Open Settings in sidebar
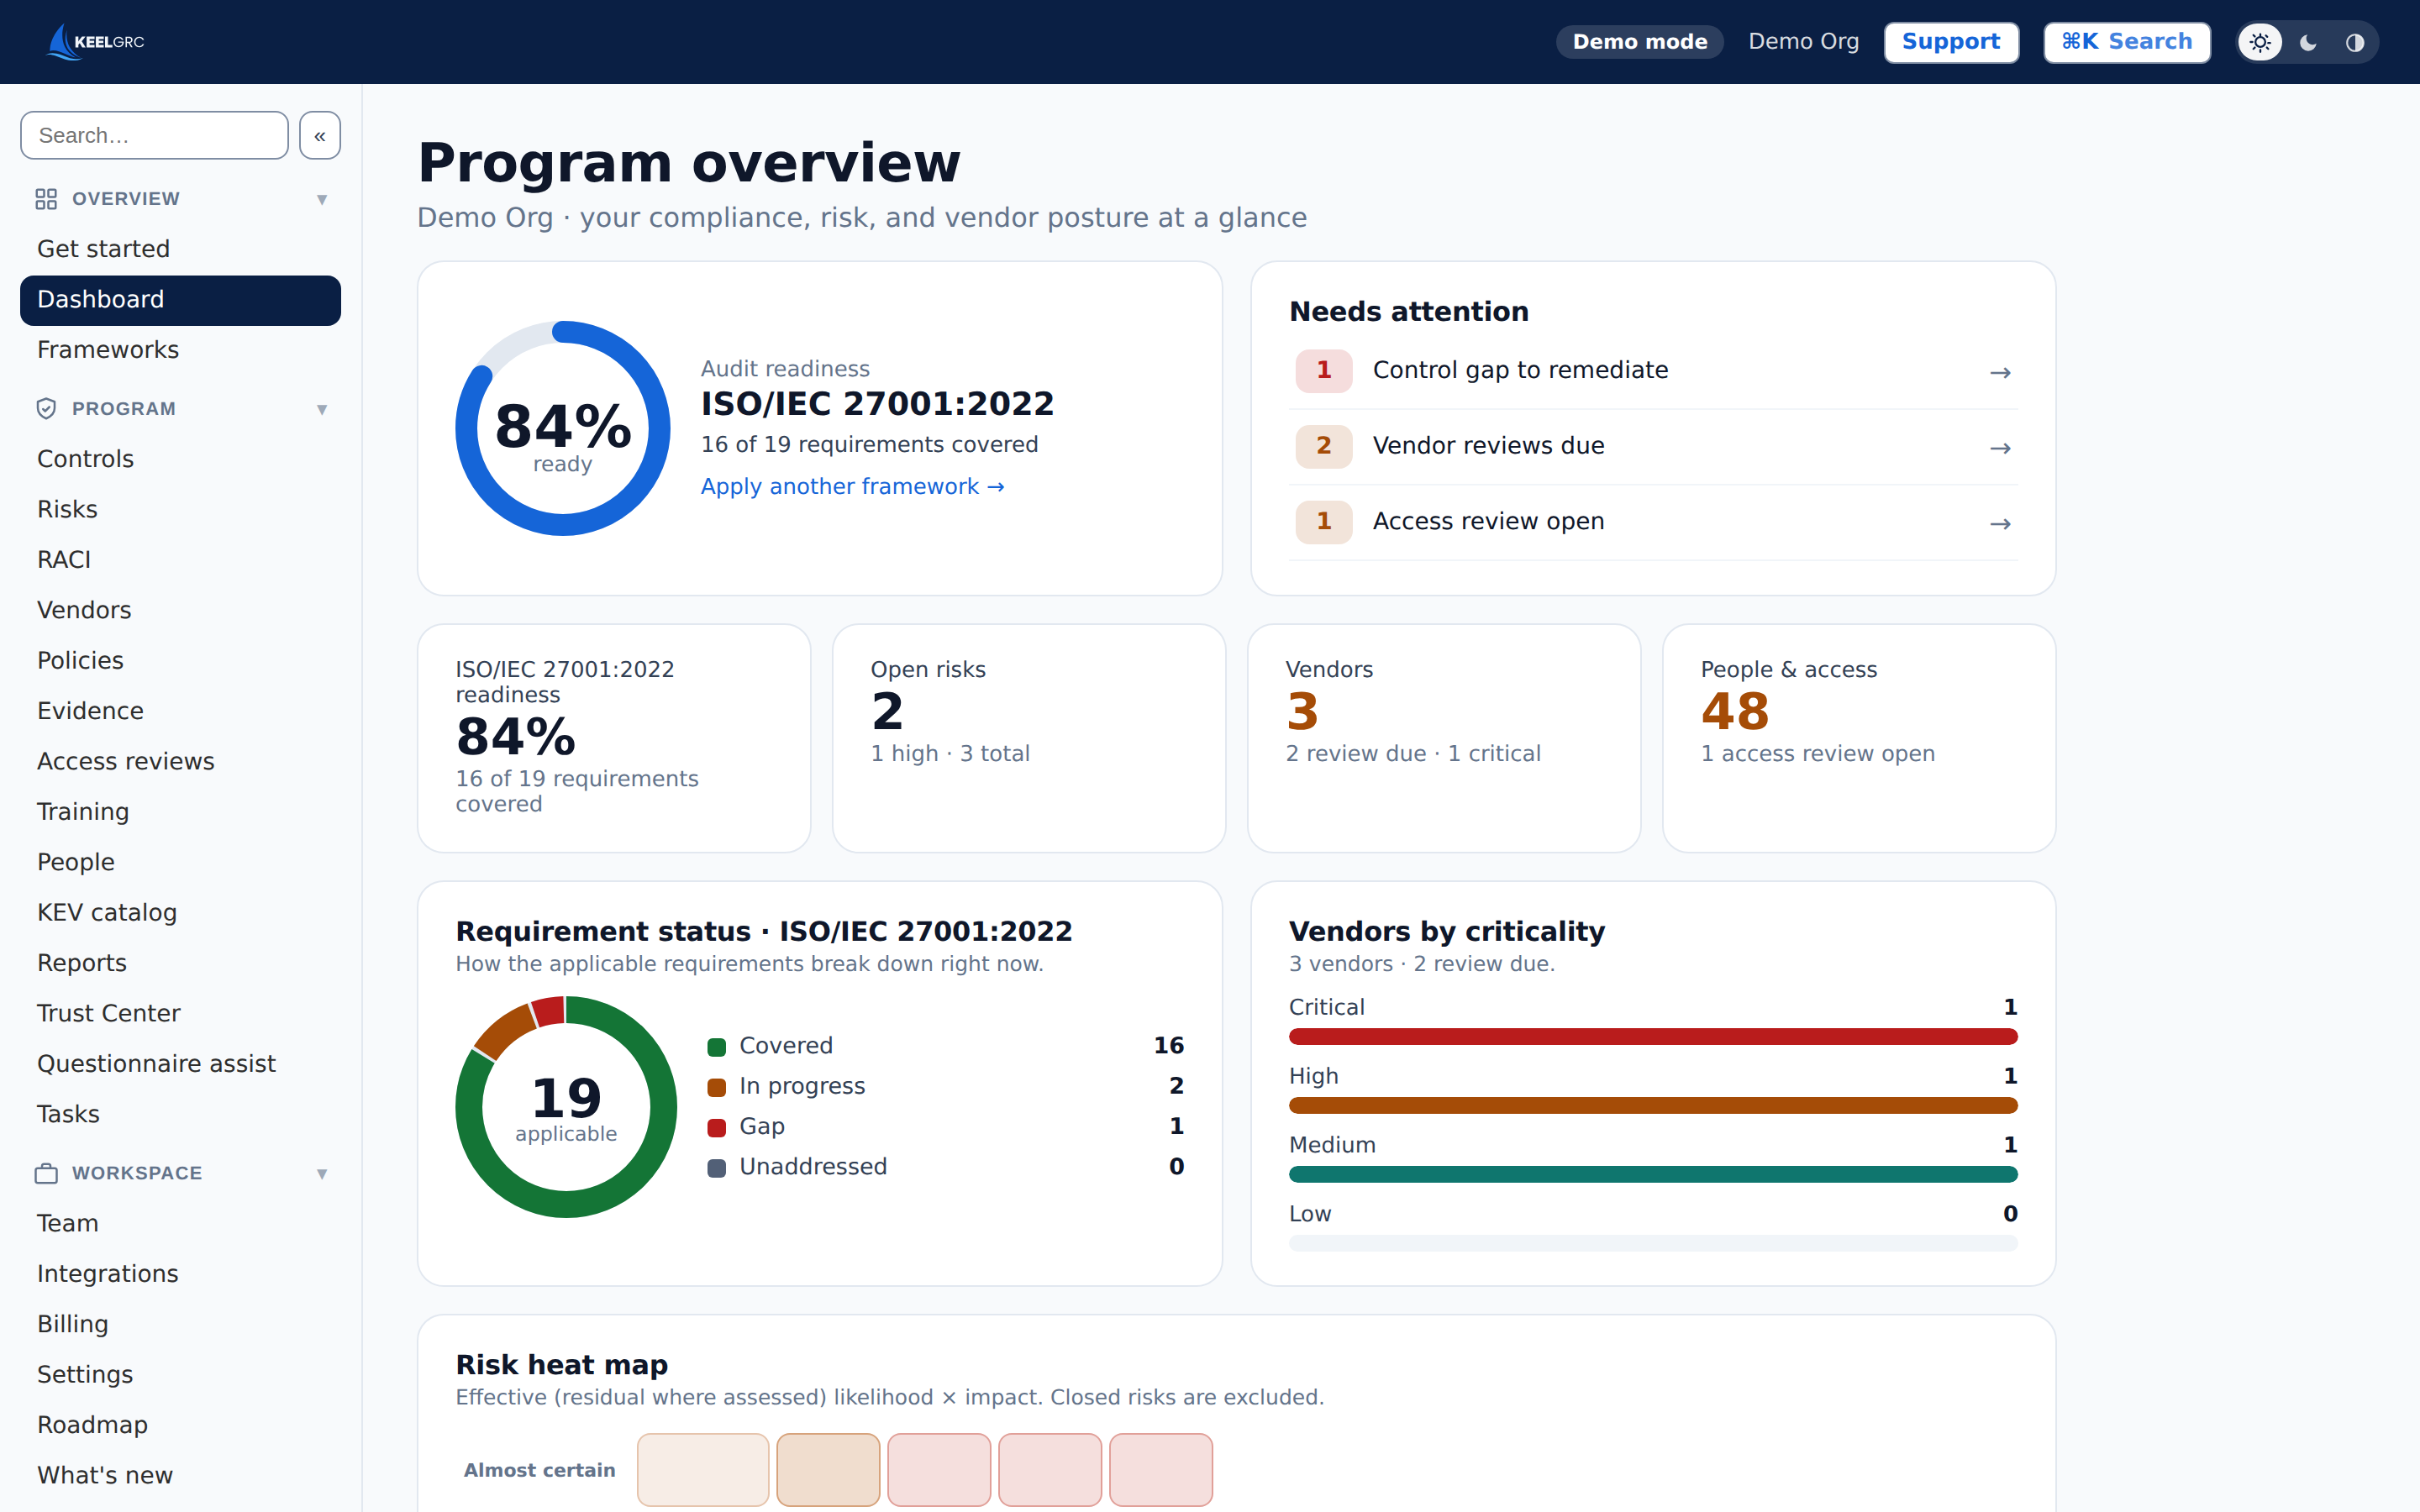 (x=180, y=1375)
